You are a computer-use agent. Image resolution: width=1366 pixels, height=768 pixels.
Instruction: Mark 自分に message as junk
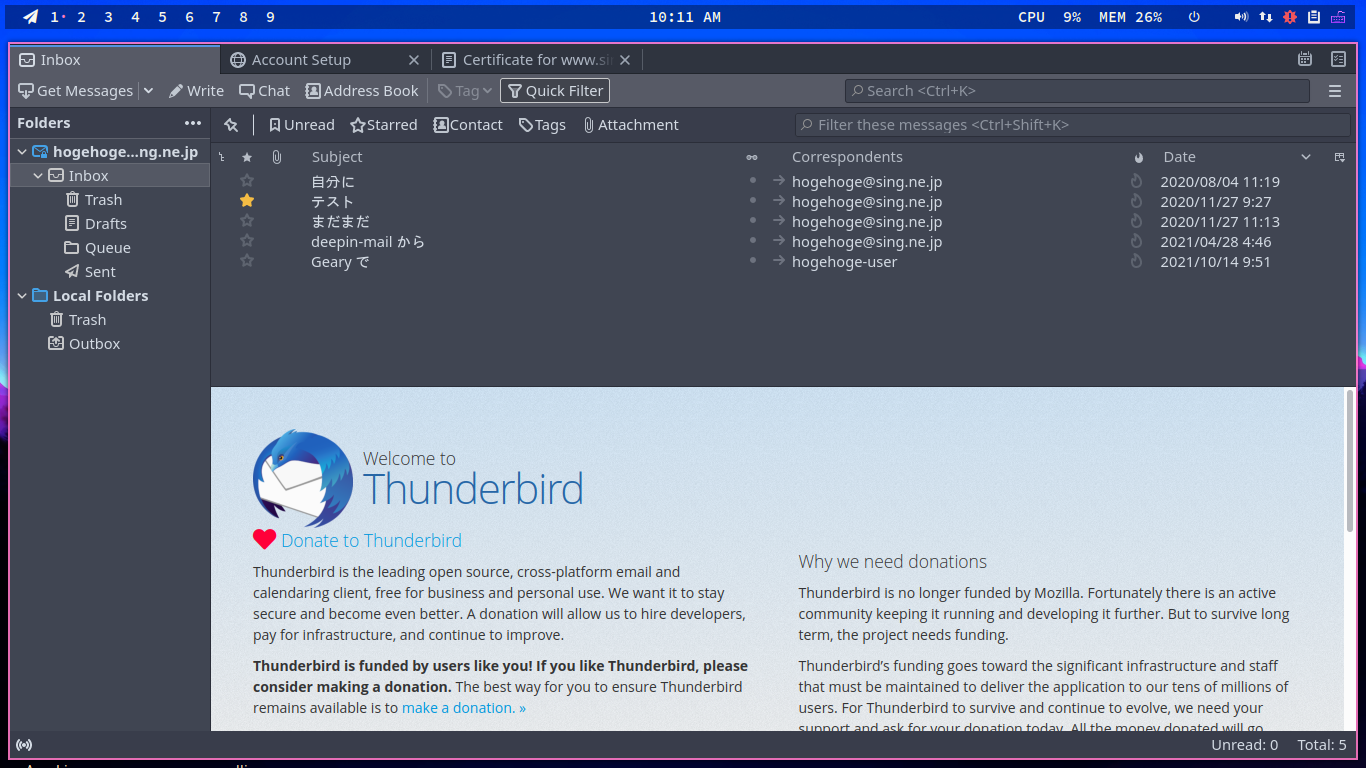(1136, 181)
